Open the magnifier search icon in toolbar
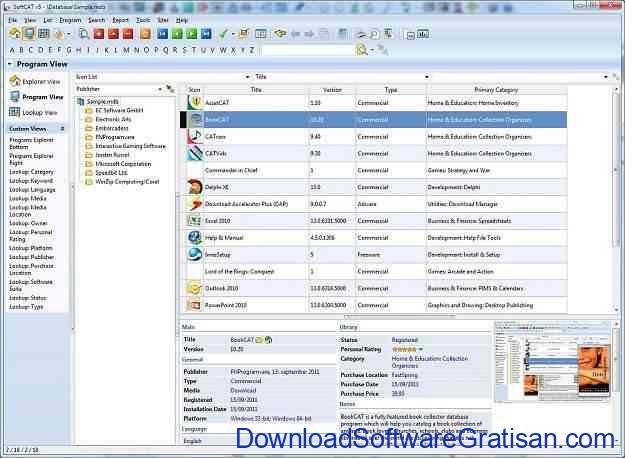Screen dimensions: 625x458 click(84, 34)
